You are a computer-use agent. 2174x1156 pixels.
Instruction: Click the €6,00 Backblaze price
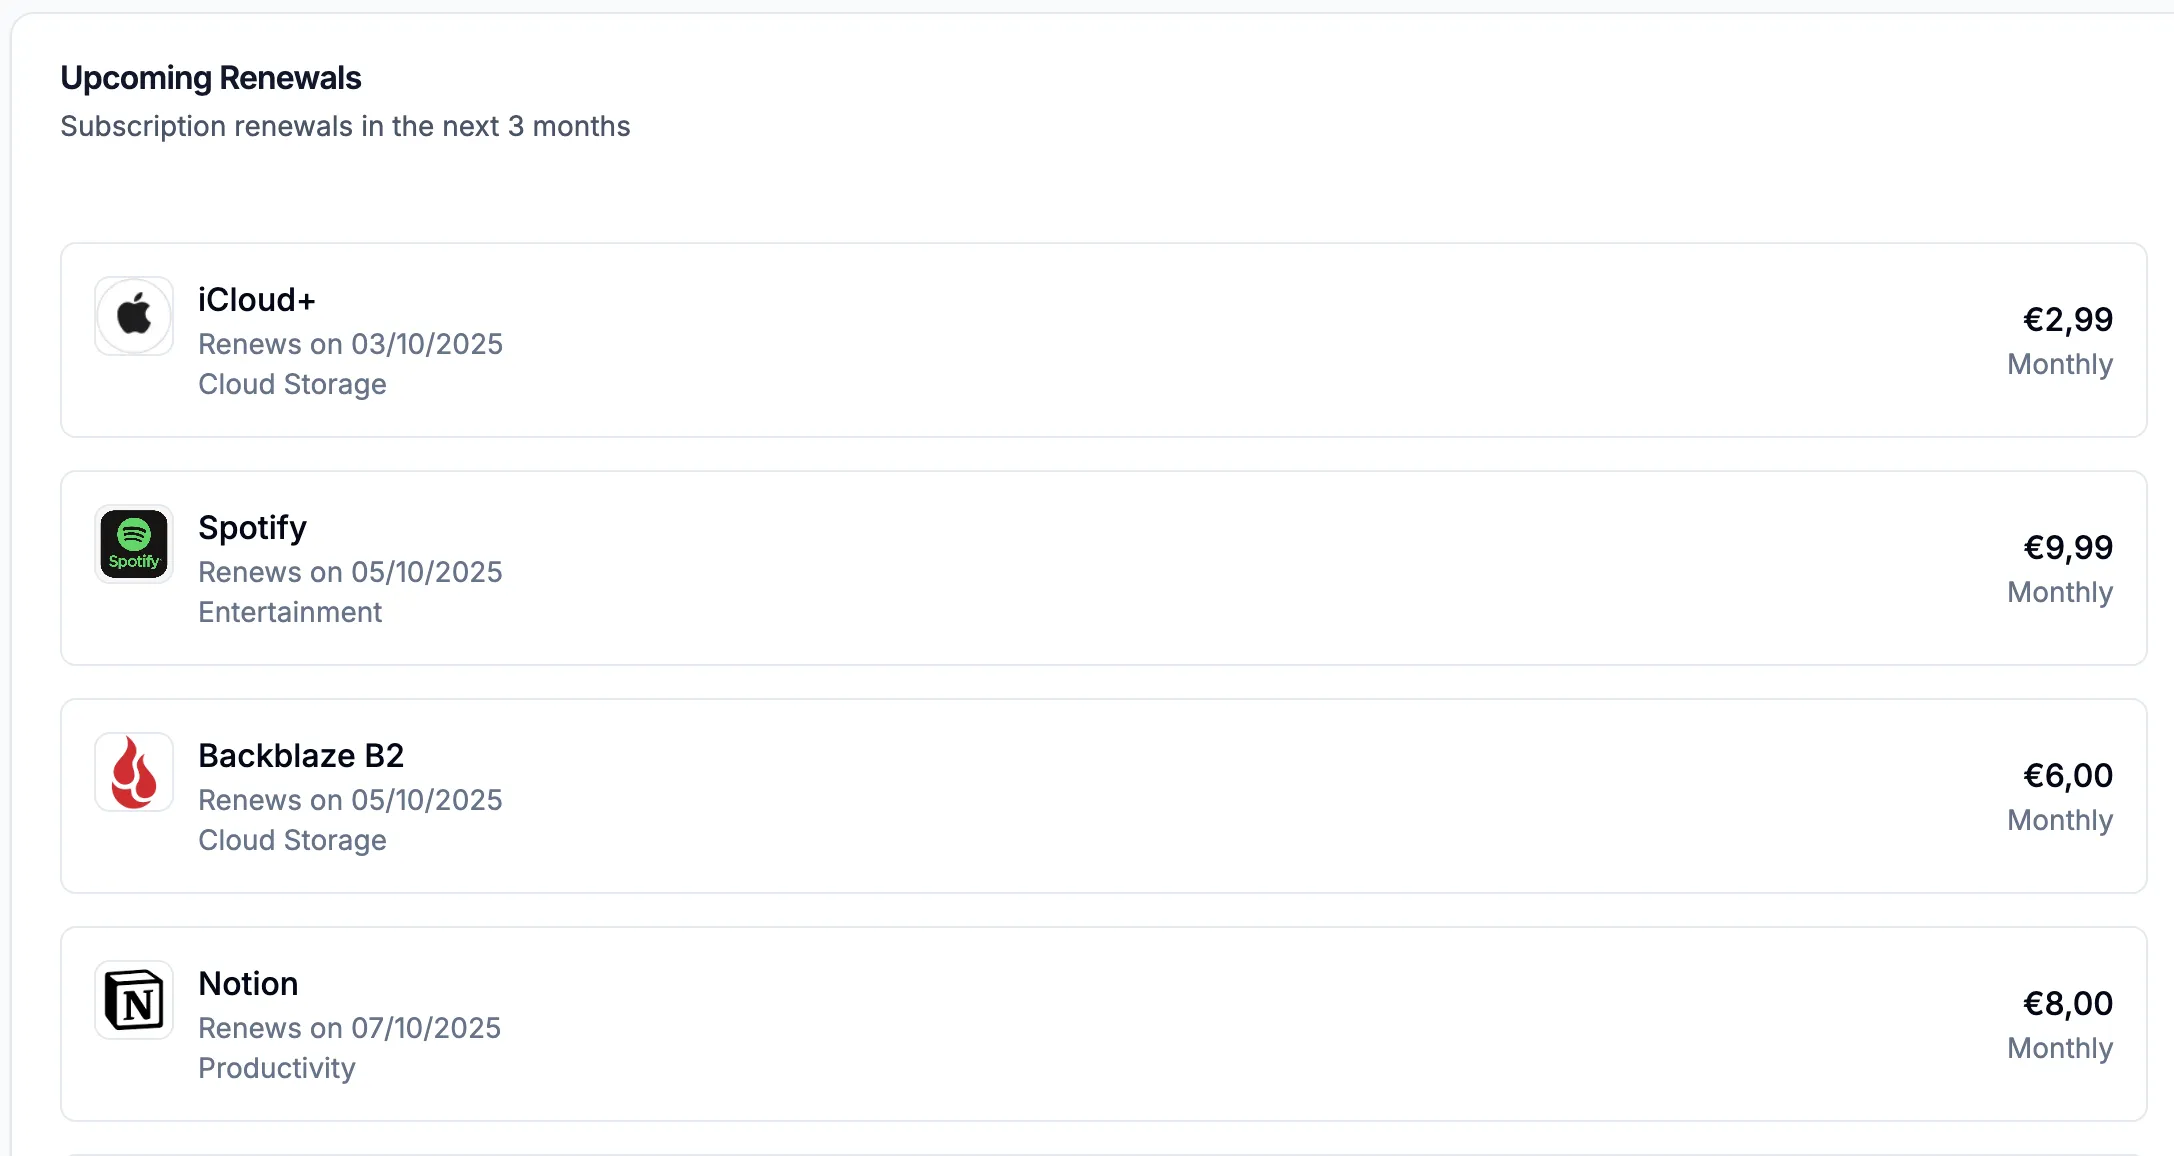coord(2067,776)
